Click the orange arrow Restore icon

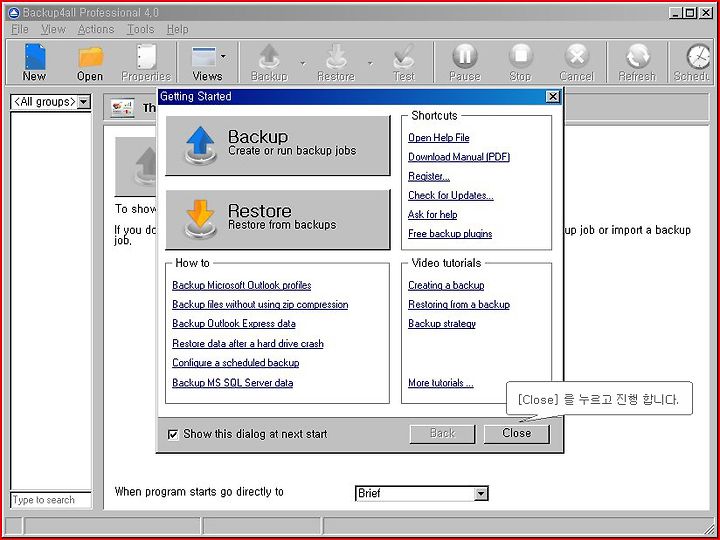201,219
